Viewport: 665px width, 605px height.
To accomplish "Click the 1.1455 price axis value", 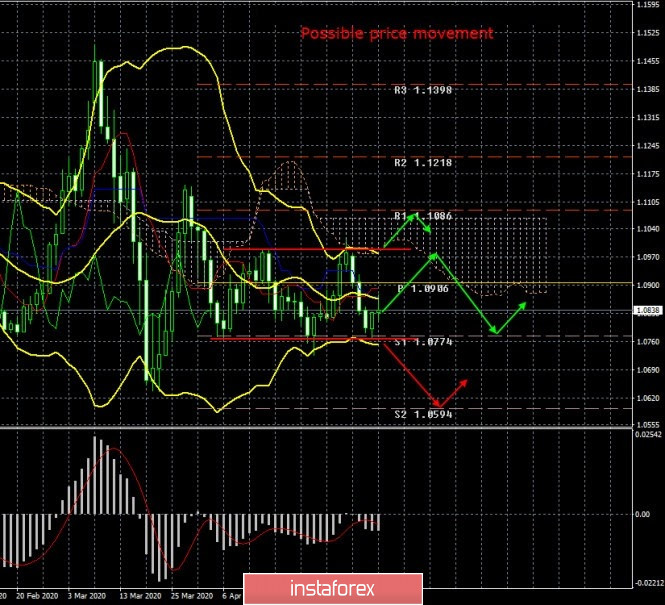I will tap(648, 61).
